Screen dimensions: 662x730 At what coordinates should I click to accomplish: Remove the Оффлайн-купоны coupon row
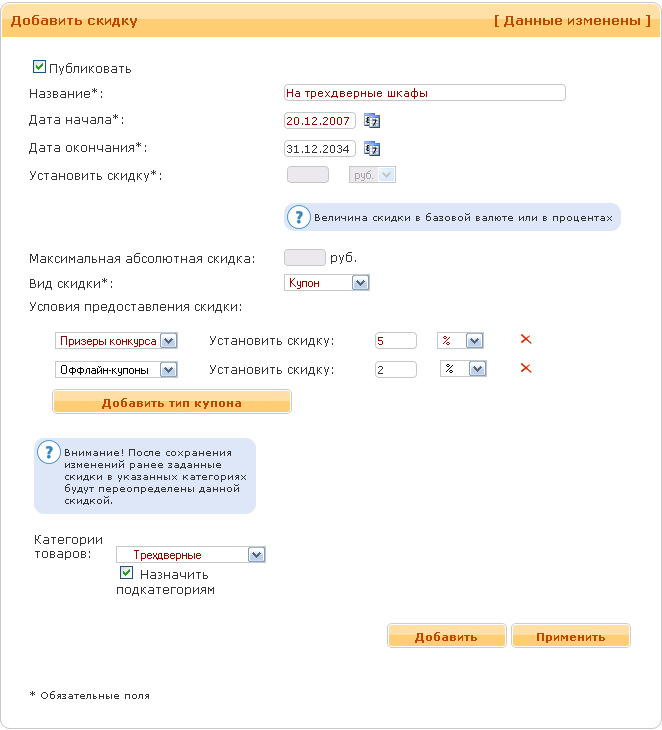(526, 369)
